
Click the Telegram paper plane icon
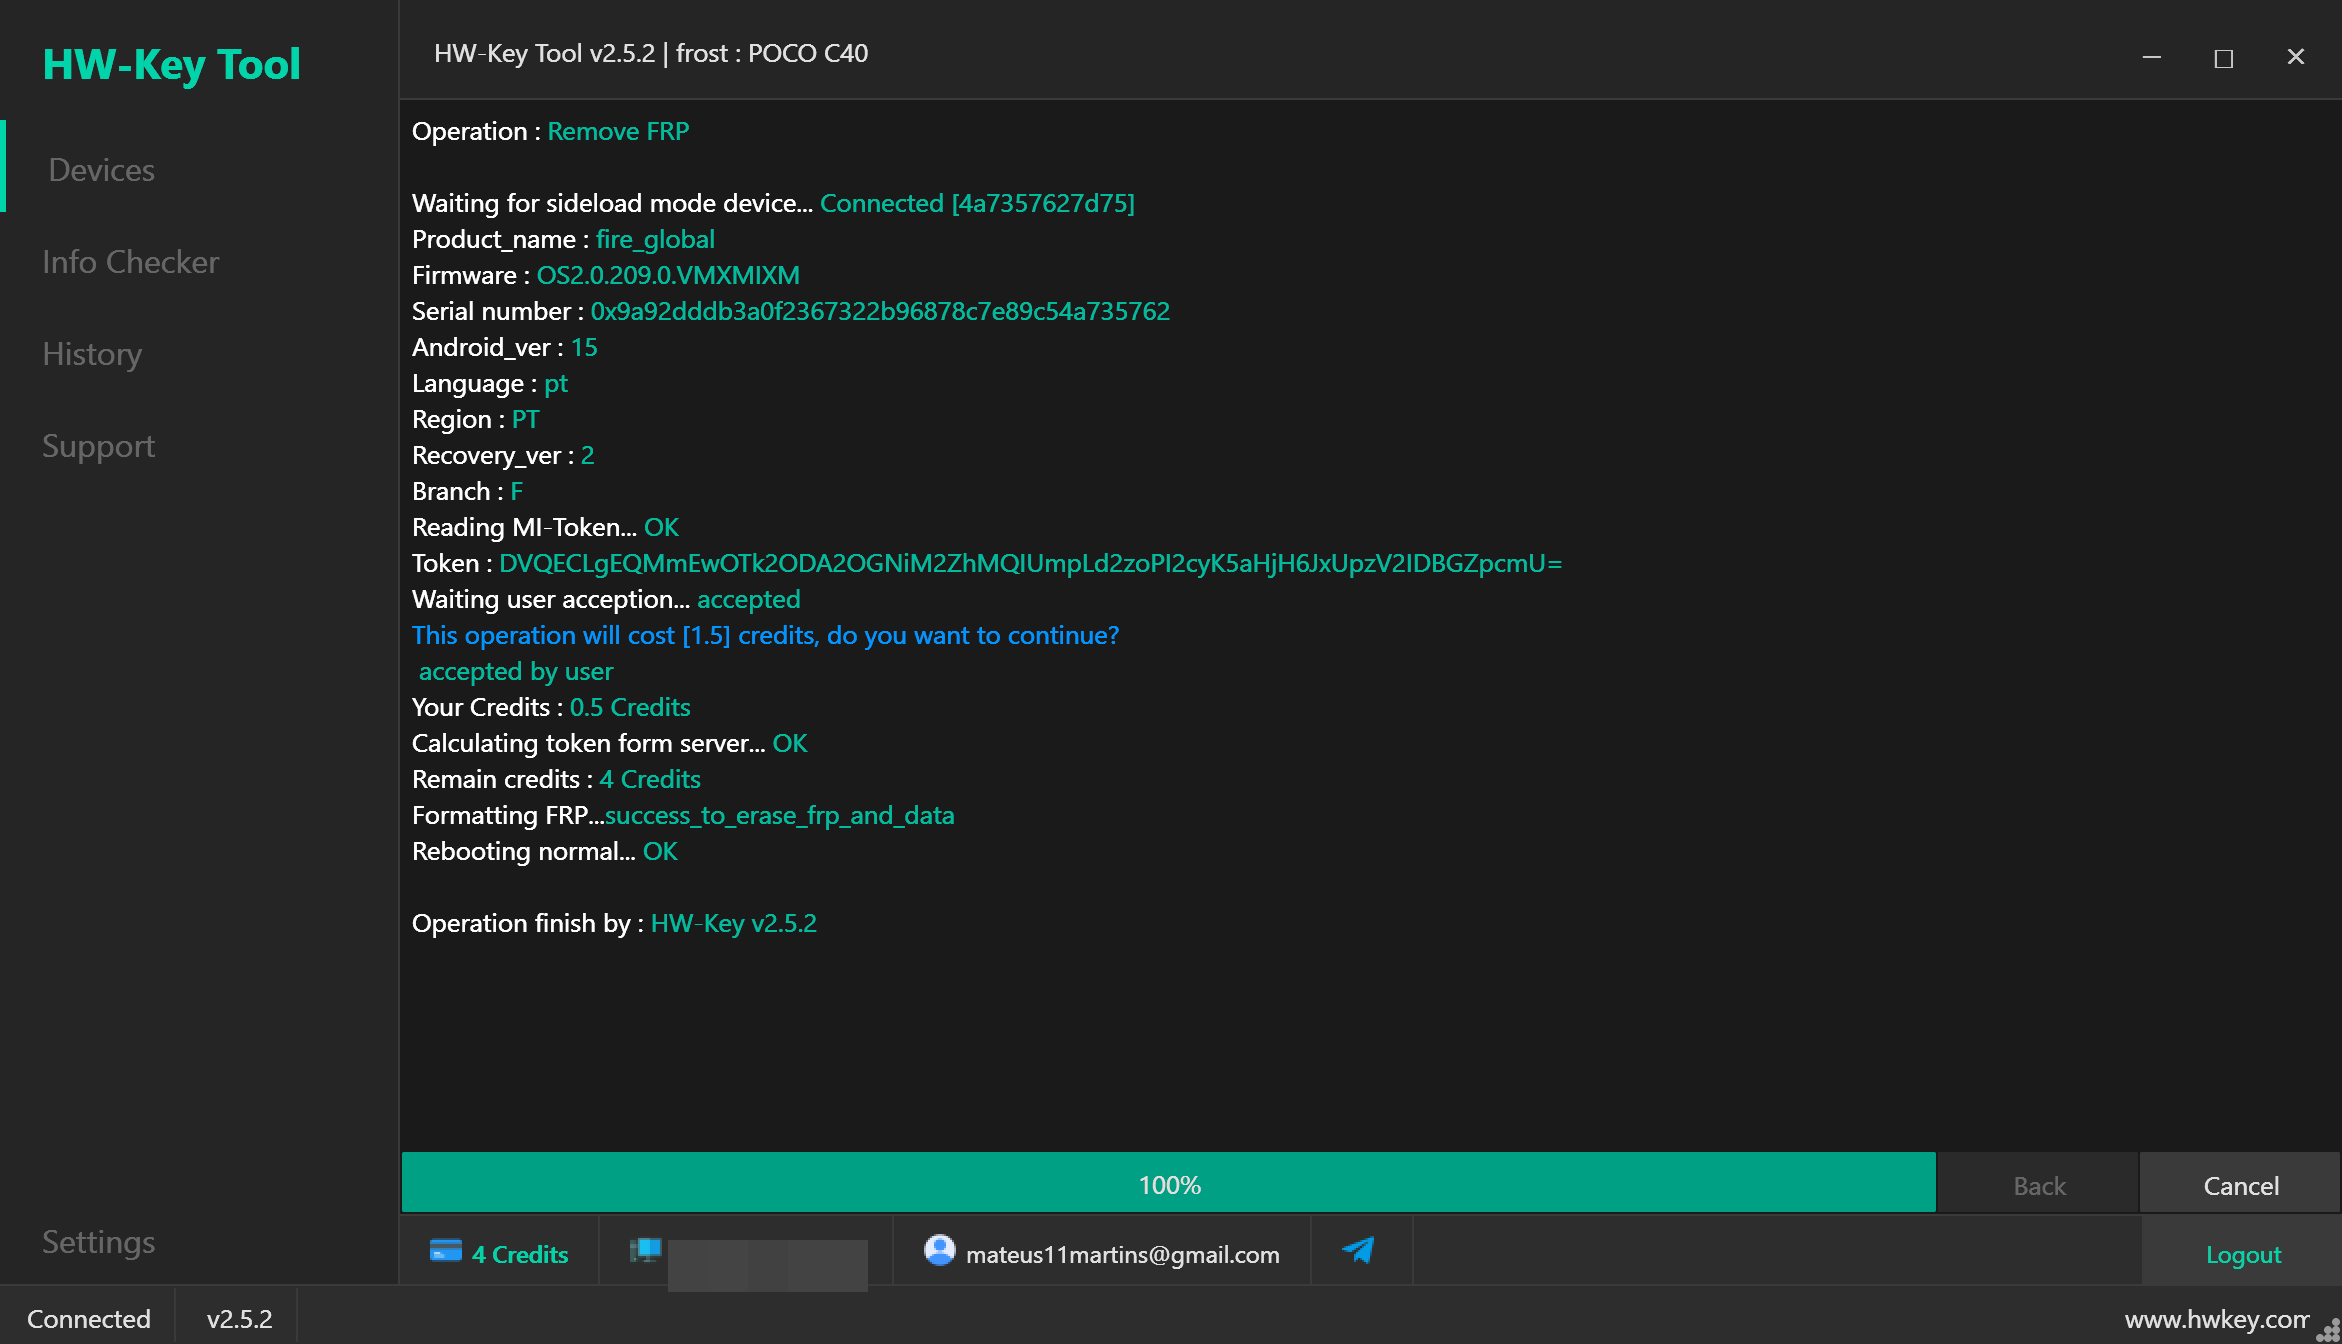(x=1359, y=1250)
